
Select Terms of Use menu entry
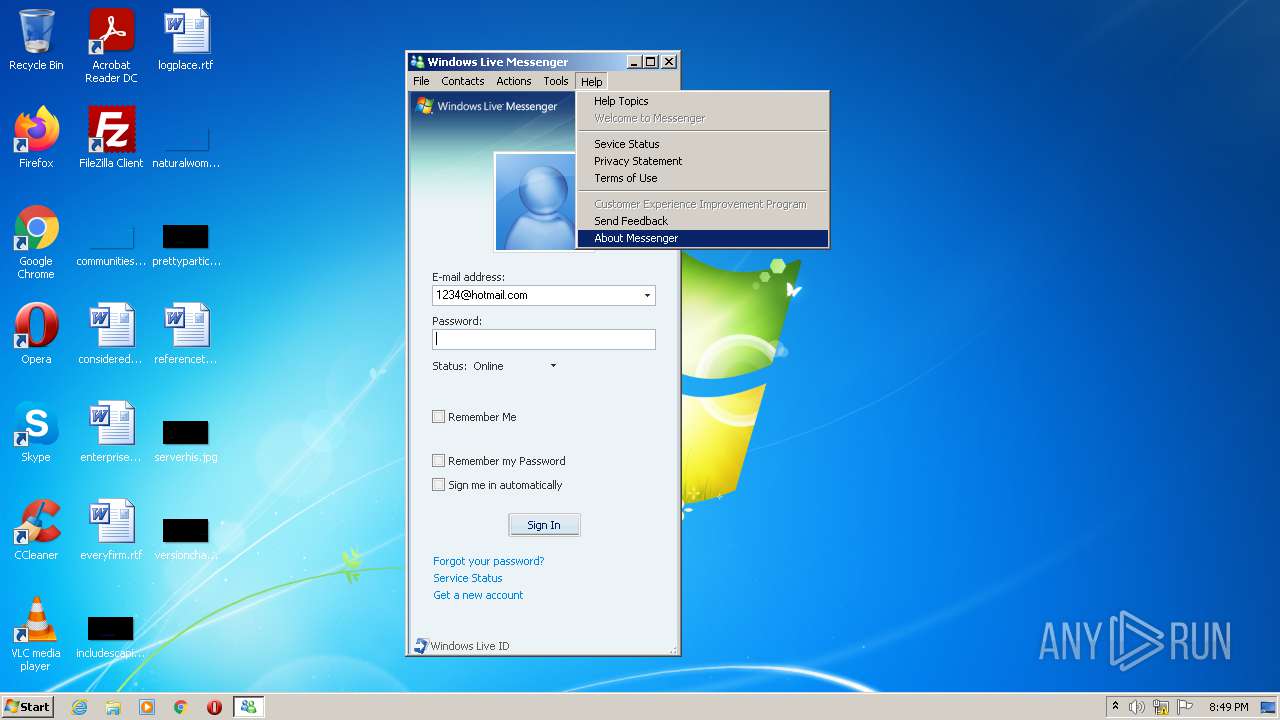[x=703, y=178]
